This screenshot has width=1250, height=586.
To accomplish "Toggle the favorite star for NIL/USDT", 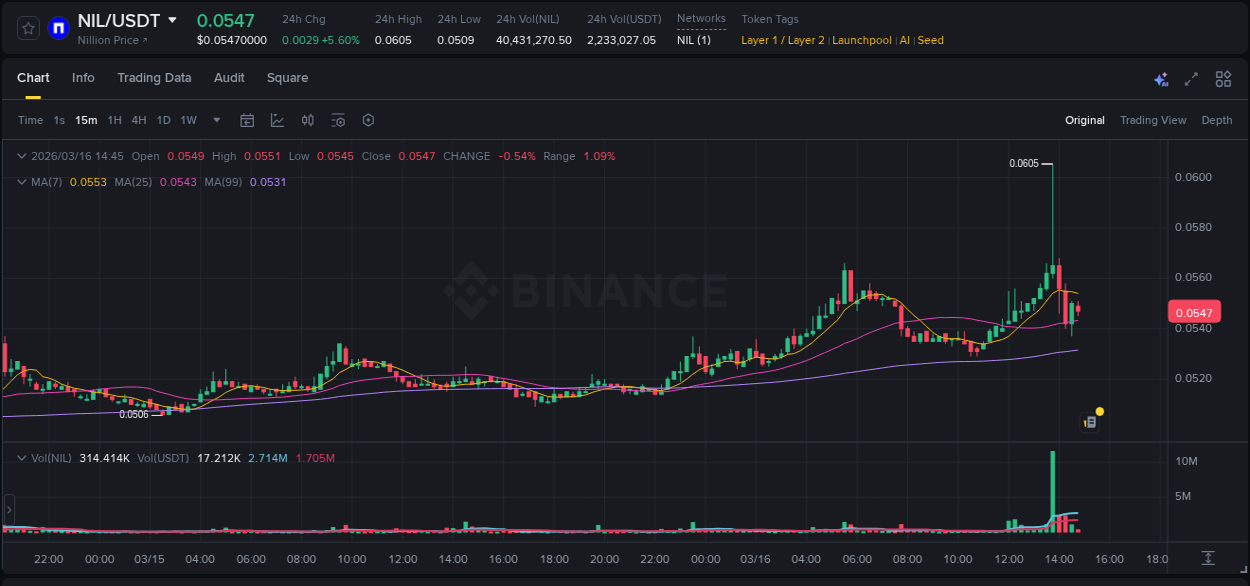I will coord(27,28).
